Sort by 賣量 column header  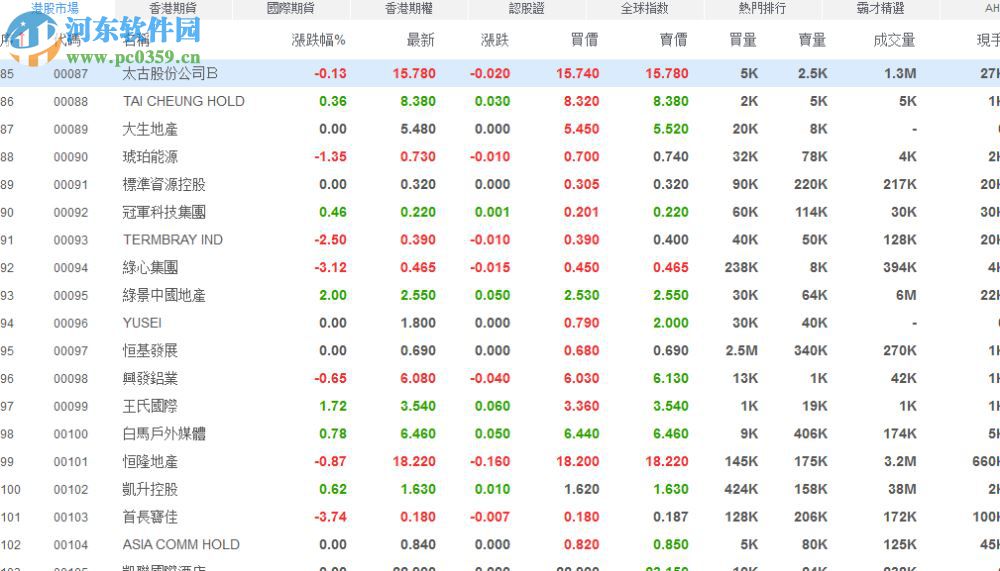812,40
